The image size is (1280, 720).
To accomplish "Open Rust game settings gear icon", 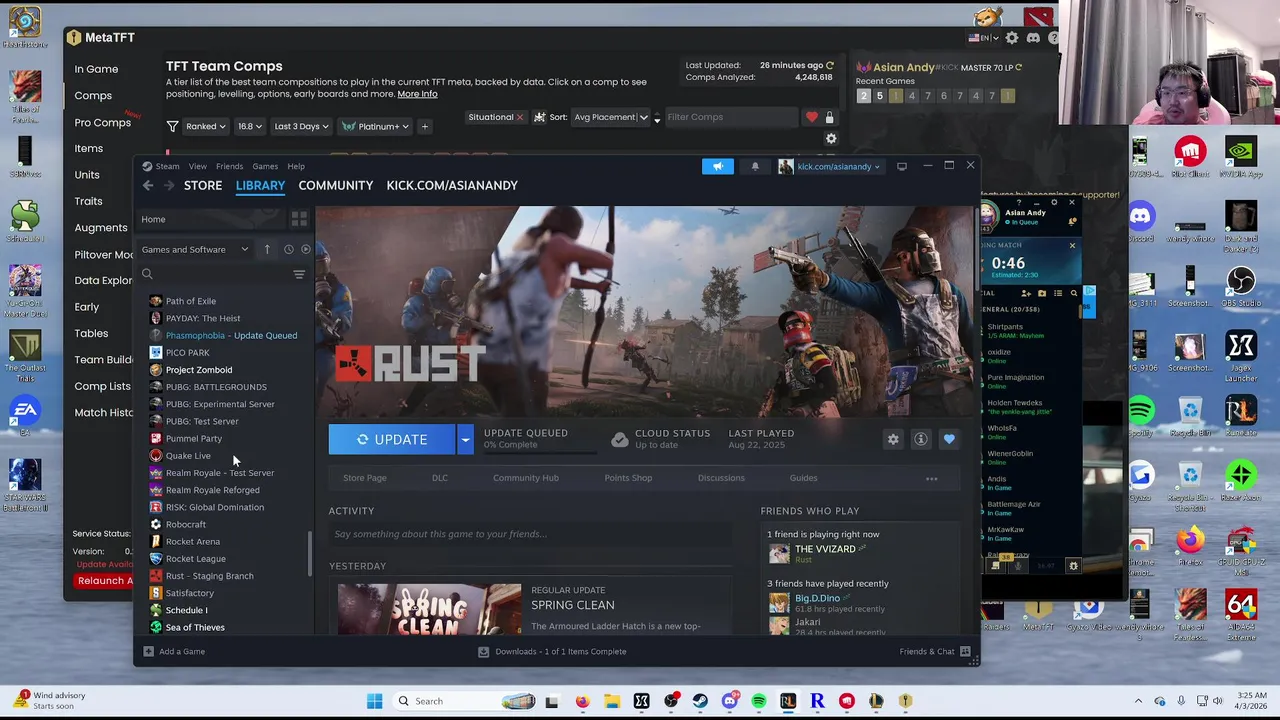I will [x=893, y=439].
